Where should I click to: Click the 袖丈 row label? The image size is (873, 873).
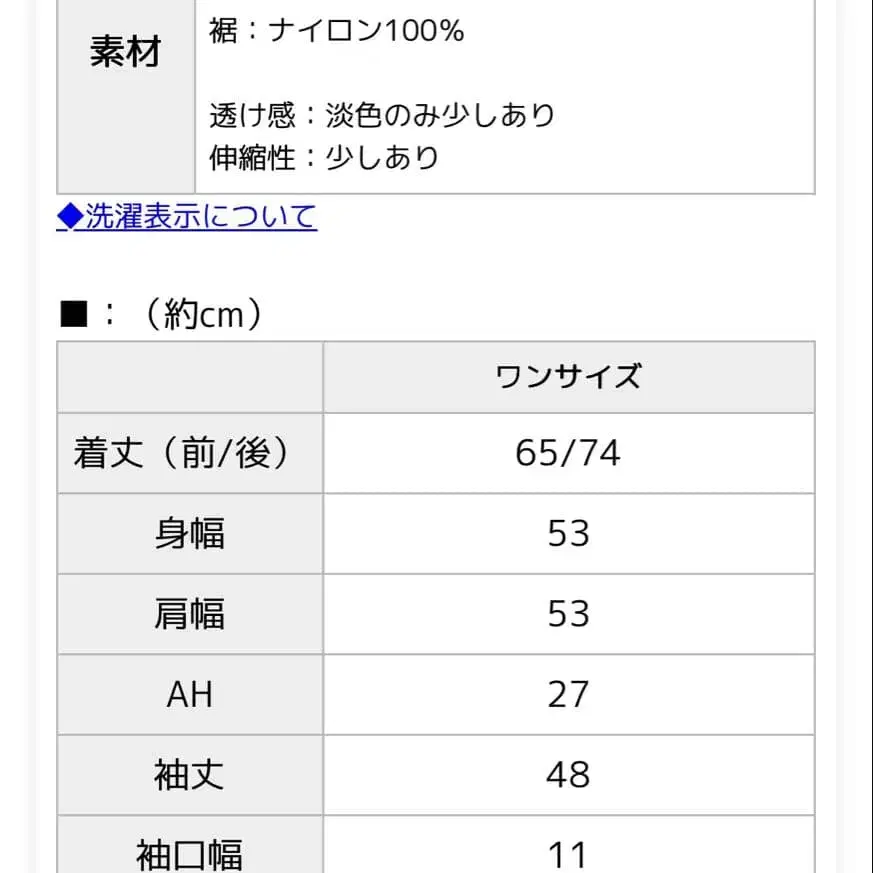[190, 774]
